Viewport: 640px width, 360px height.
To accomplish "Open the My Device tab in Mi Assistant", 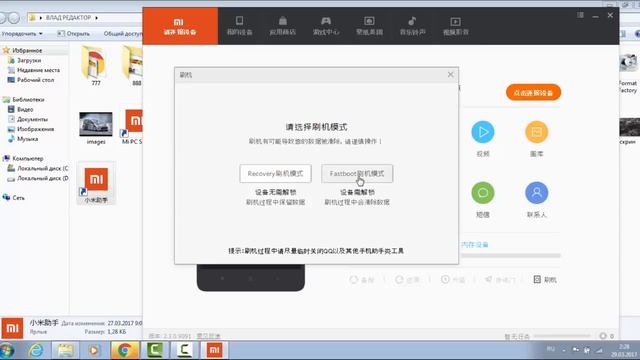I will click(240, 26).
